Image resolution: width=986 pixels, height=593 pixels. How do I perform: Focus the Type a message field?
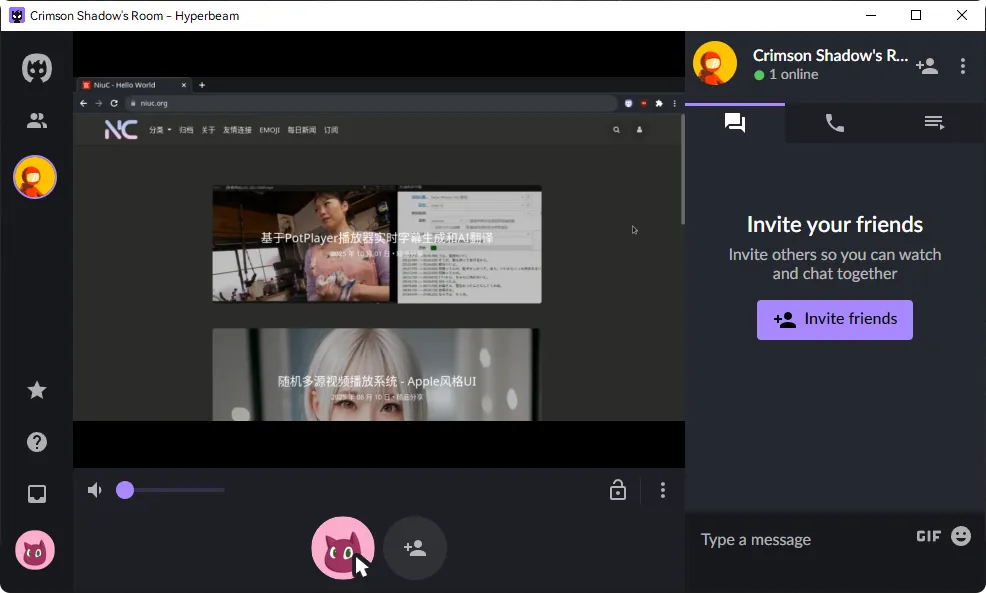[x=800, y=540]
